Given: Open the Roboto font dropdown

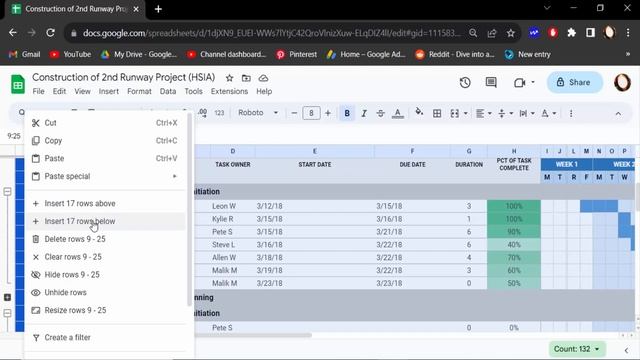Looking at the screenshot, I should click(x=258, y=113).
